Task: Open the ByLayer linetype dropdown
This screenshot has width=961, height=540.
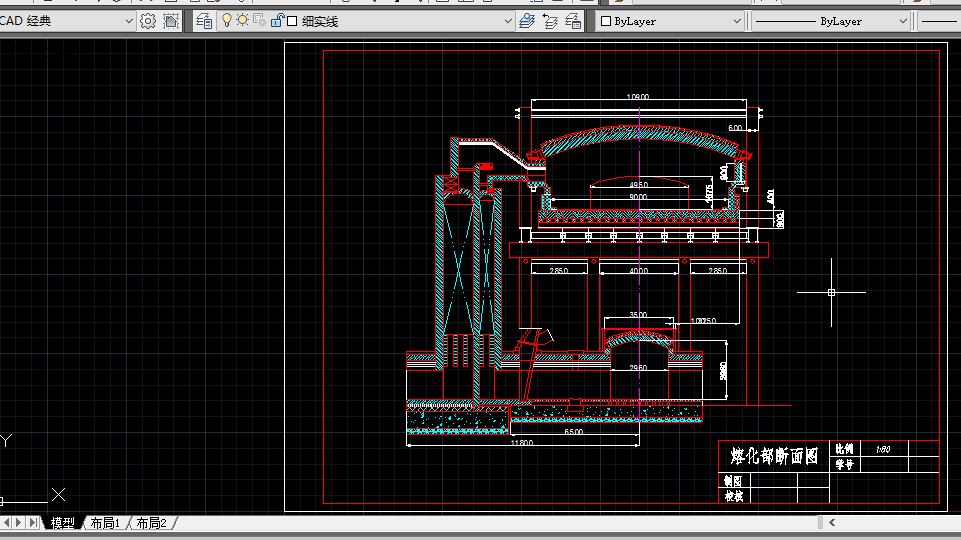Action: point(903,21)
